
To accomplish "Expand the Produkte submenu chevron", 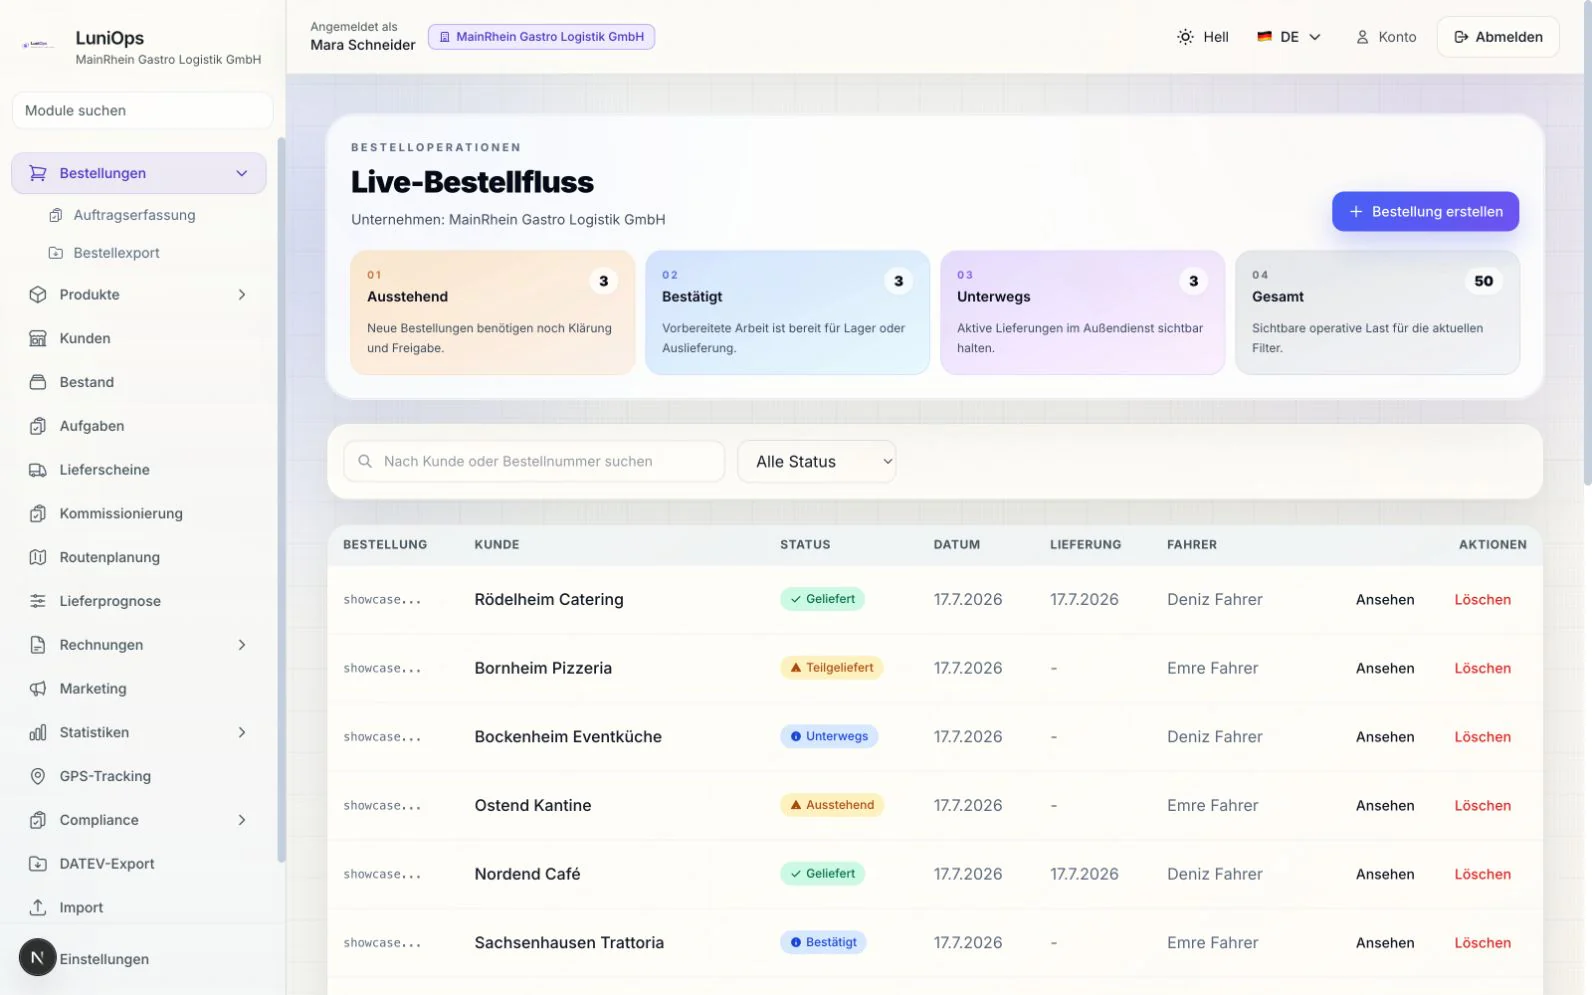I will coord(242,295).
